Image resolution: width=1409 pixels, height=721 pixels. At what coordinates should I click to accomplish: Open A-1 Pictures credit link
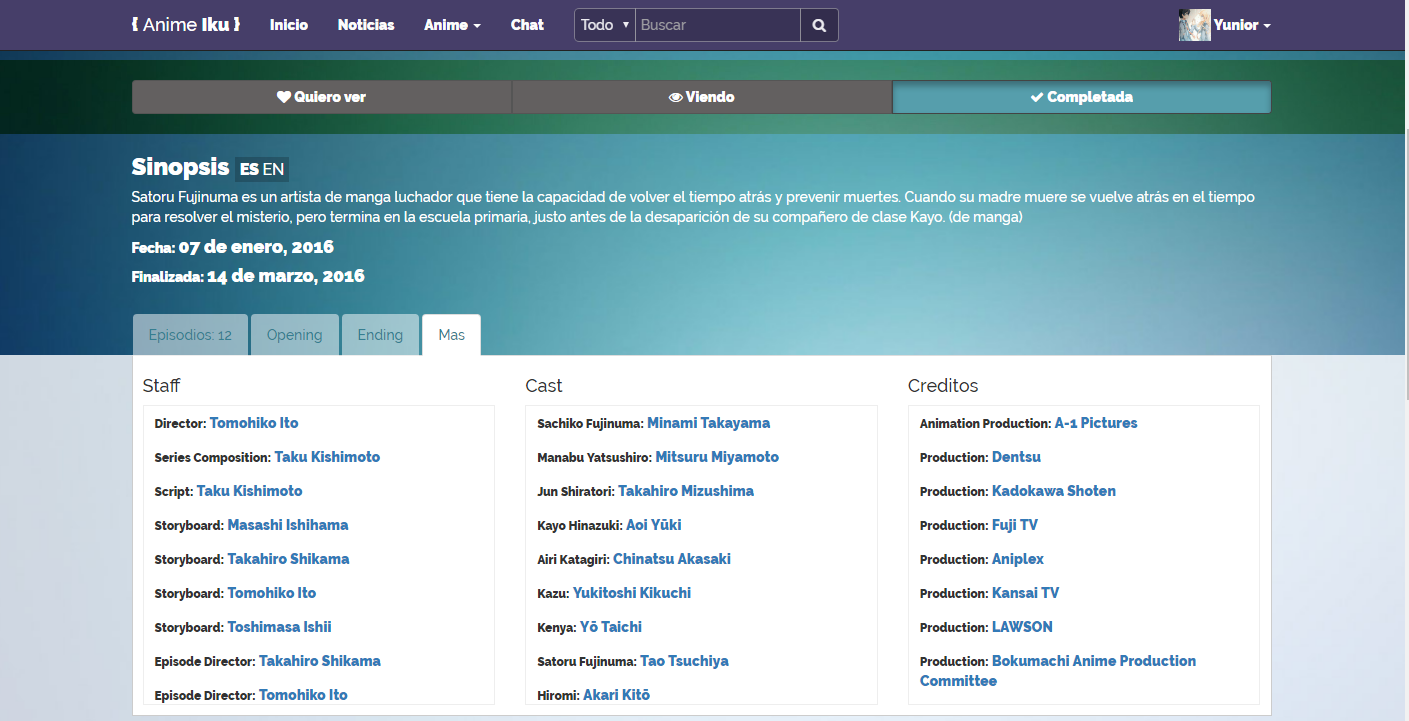point(1096,423)
